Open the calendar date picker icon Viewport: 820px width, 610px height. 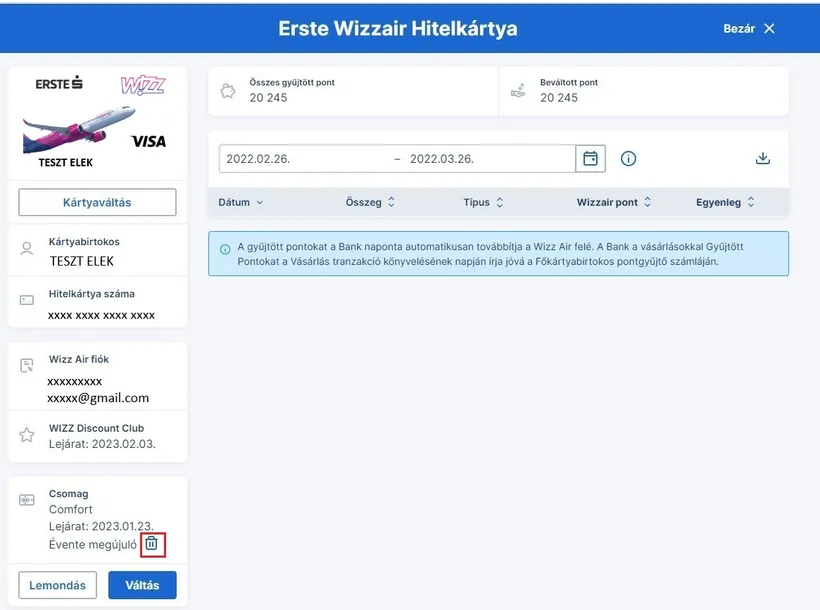coord(591,159)
